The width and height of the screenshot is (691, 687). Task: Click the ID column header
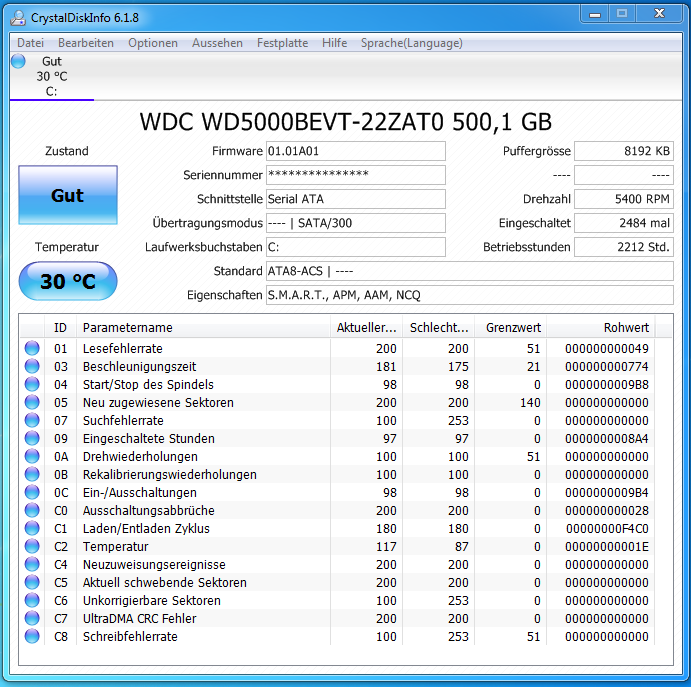tap(60, 327)
